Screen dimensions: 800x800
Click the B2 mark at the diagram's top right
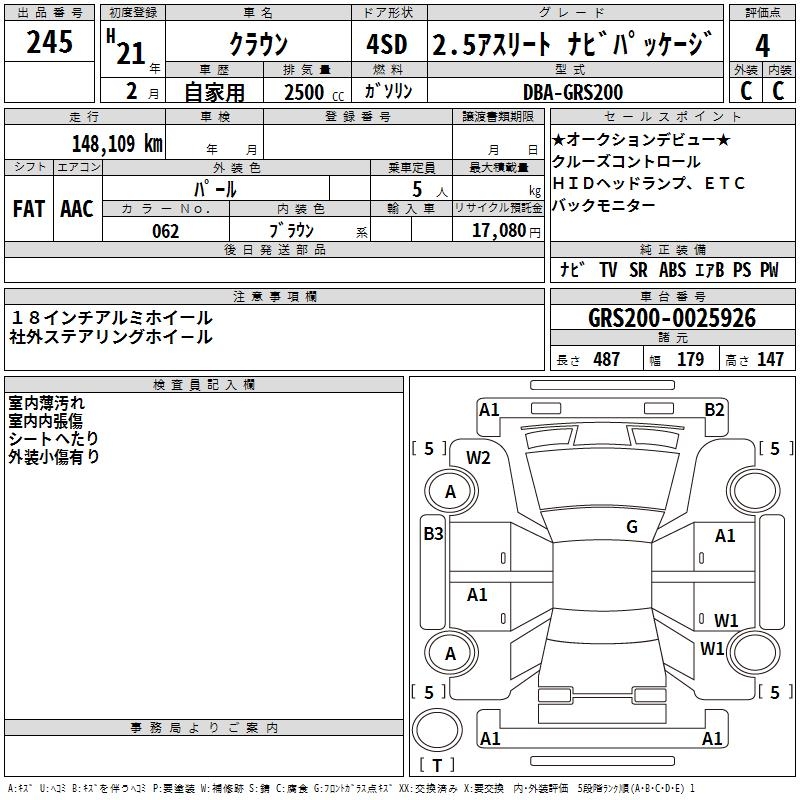pyautogui.click(x=714, y=409)
